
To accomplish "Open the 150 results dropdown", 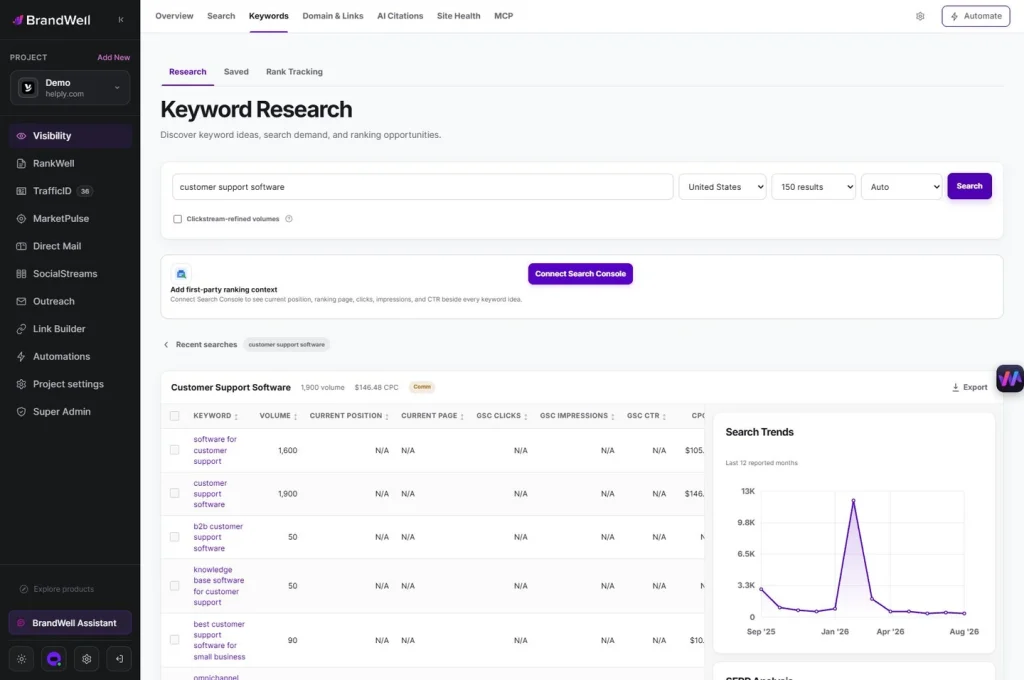I will tap(813, 187).
